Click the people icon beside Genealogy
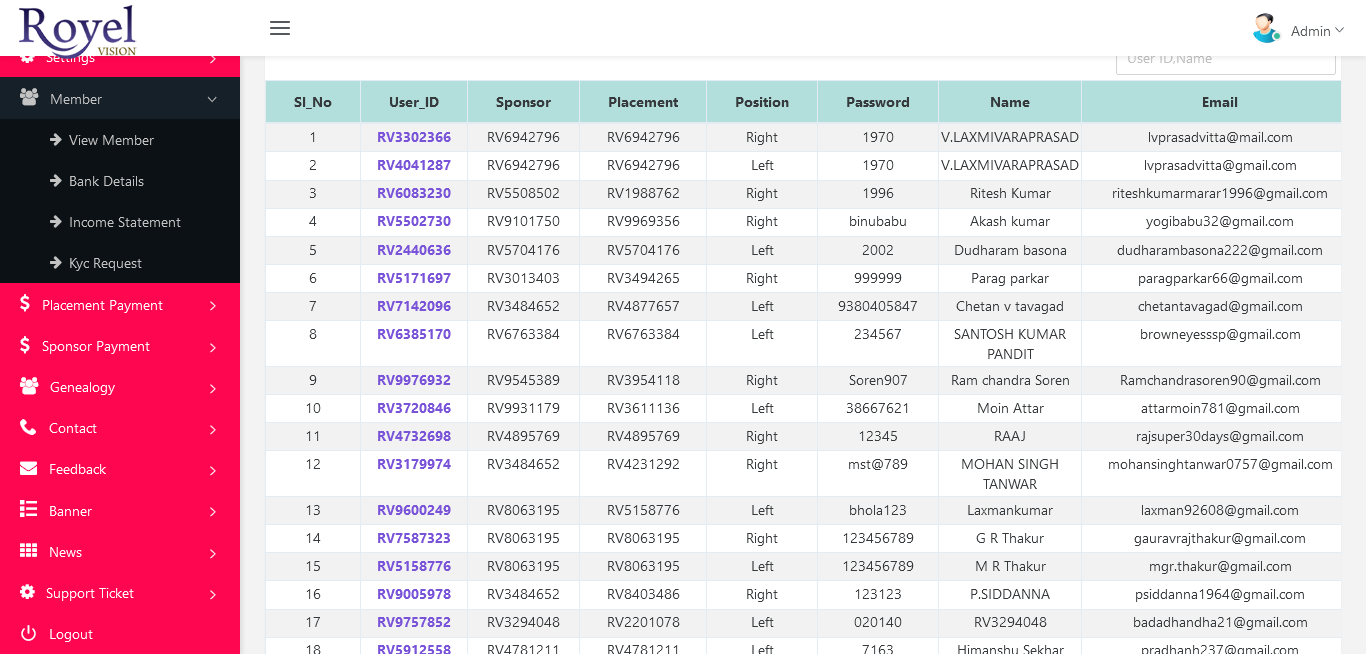The width and height of the screenshot is (1366, 654). point(29,386)
